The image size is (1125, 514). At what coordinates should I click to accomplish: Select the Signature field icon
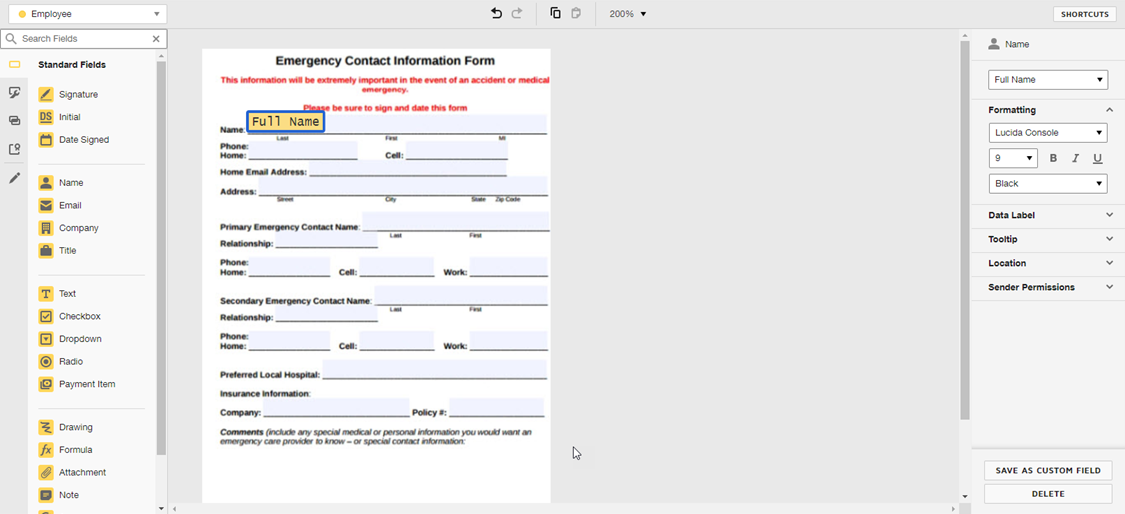(x=46, y=94)
